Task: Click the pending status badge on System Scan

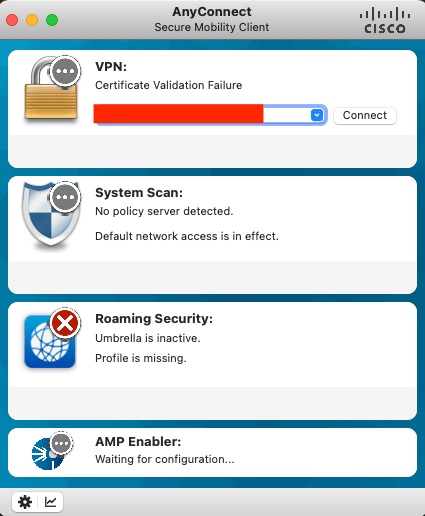Action: pyautogui.click(x=65, y=197)
